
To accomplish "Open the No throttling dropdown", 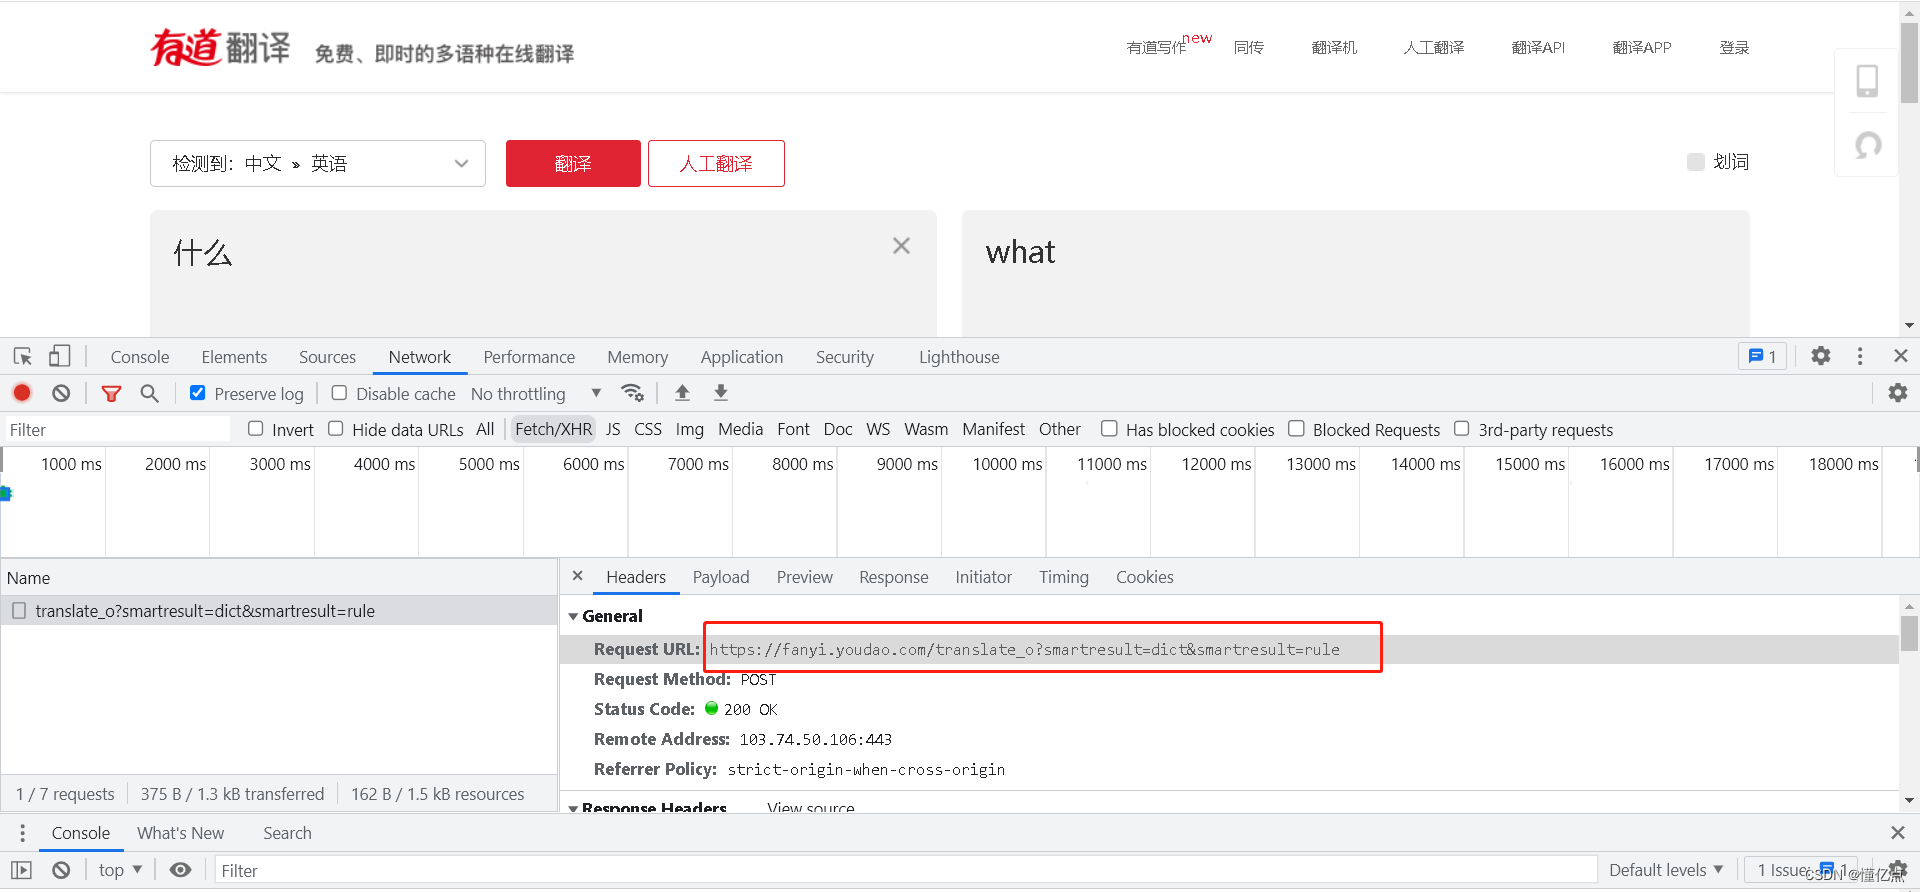I will click(536, 393).
